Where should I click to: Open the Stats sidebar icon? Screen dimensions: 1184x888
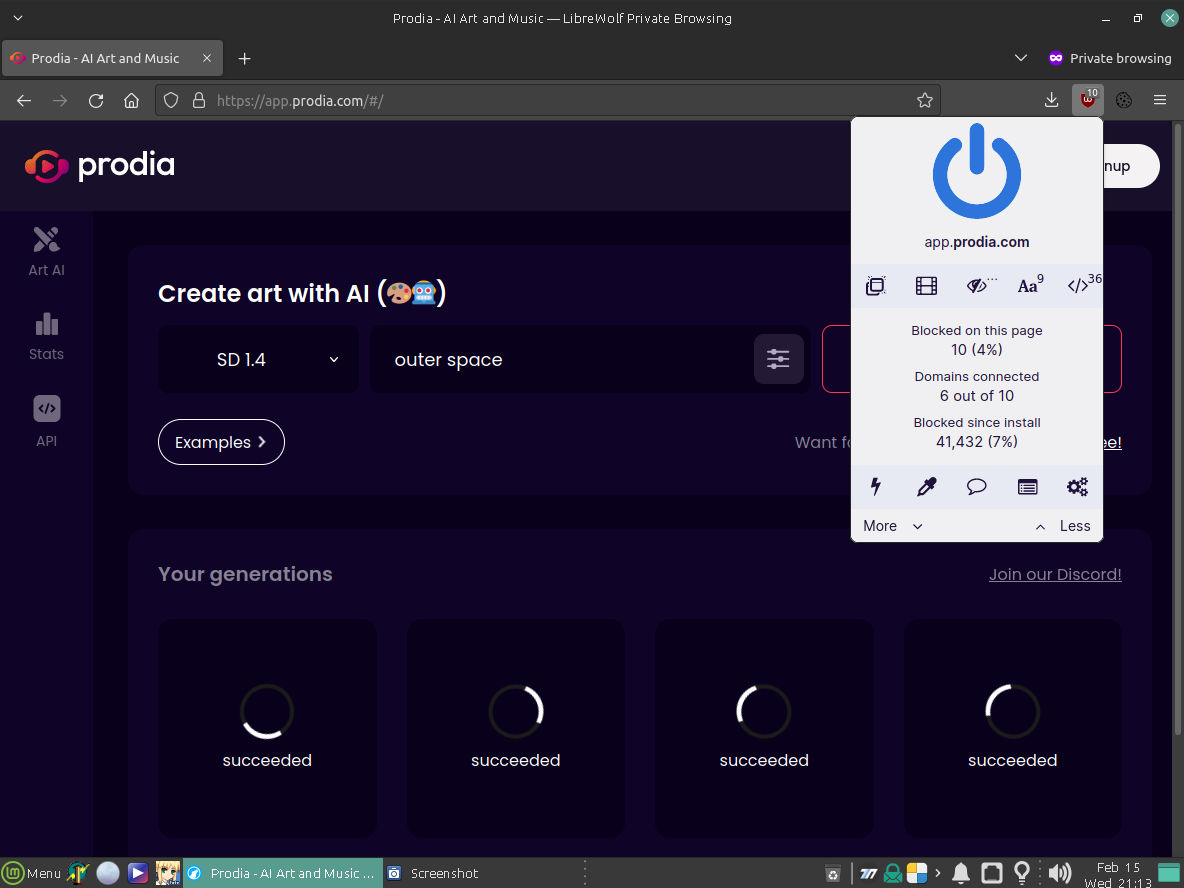pyautogui.click(x=46, y=335)
